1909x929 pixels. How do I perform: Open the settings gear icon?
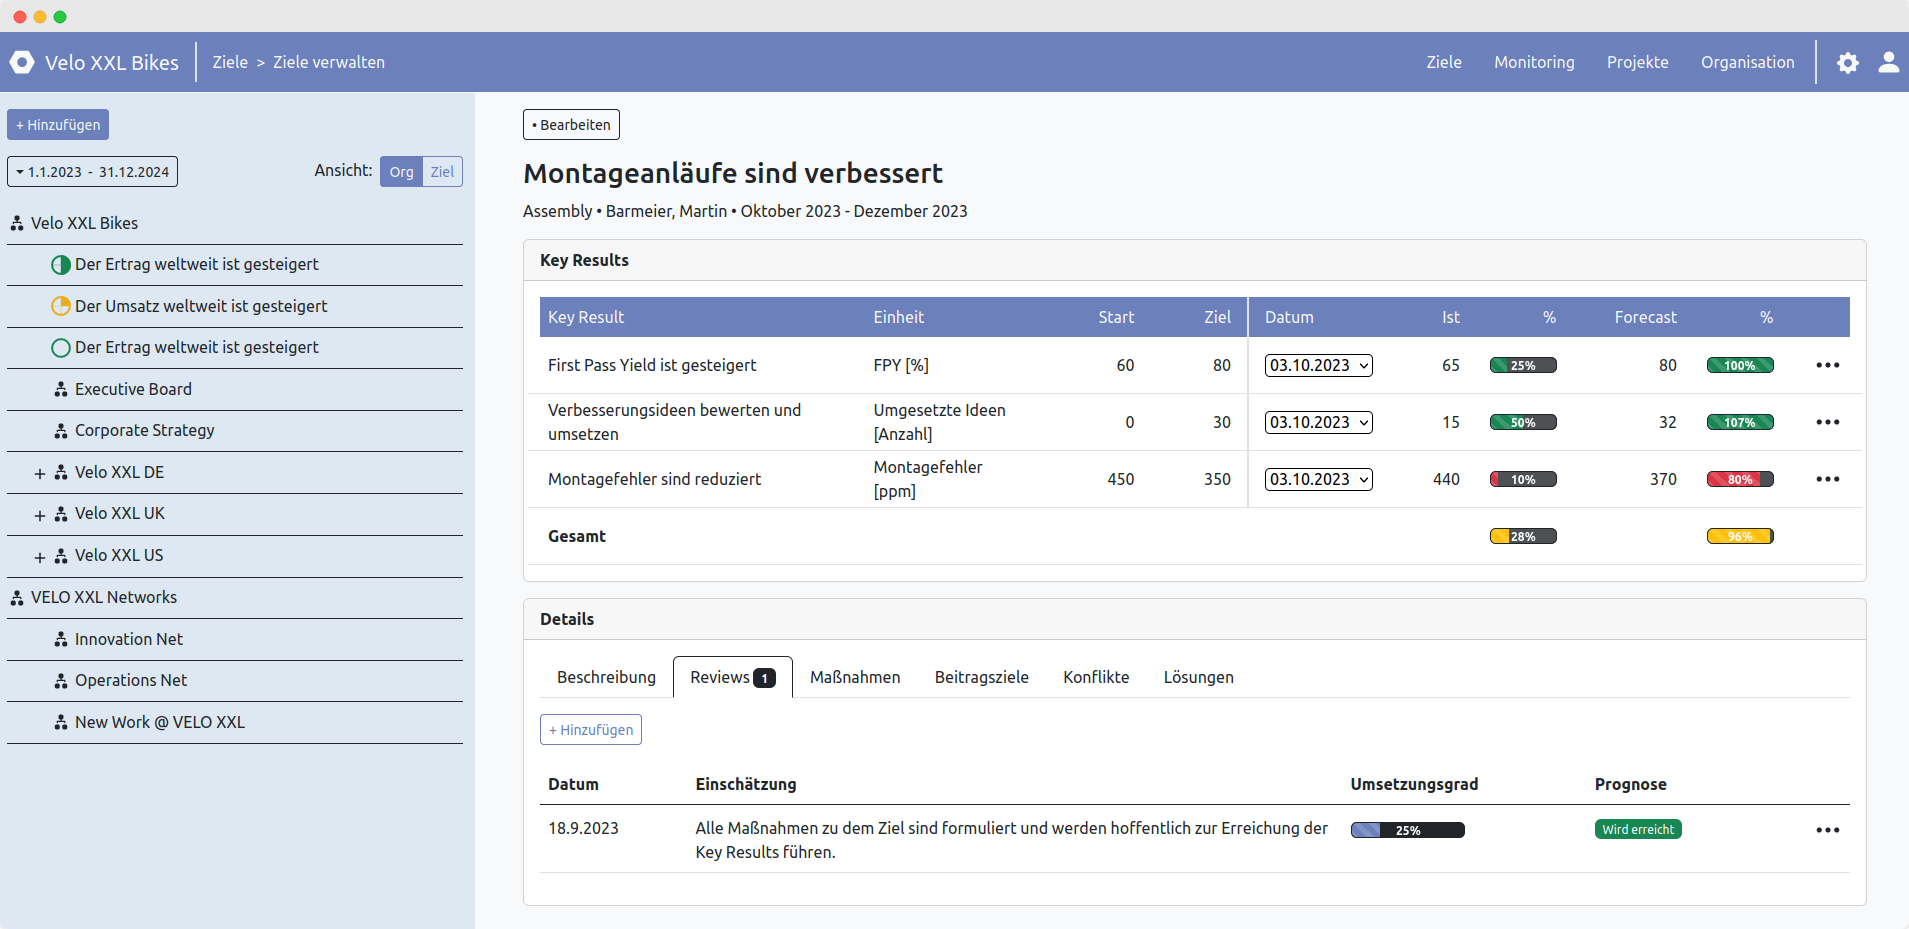[1848, 62]
